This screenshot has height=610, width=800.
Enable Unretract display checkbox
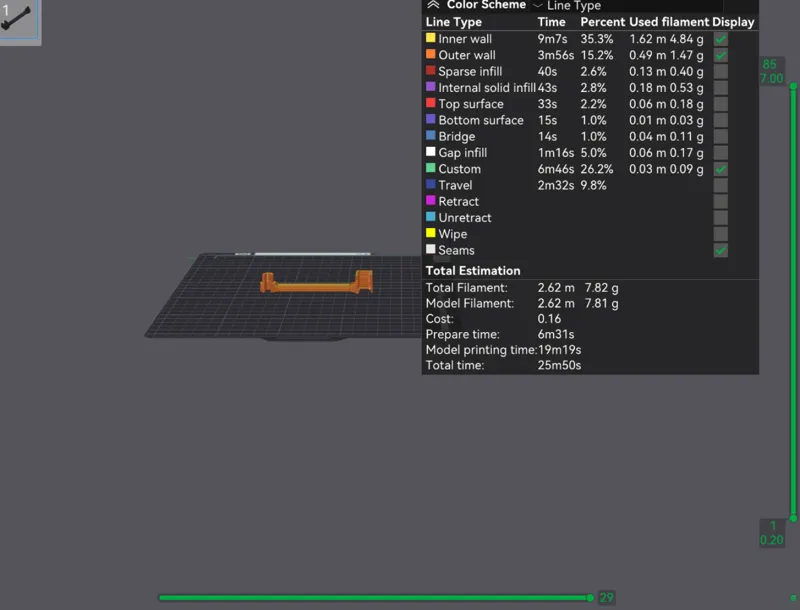pos(720,218)
